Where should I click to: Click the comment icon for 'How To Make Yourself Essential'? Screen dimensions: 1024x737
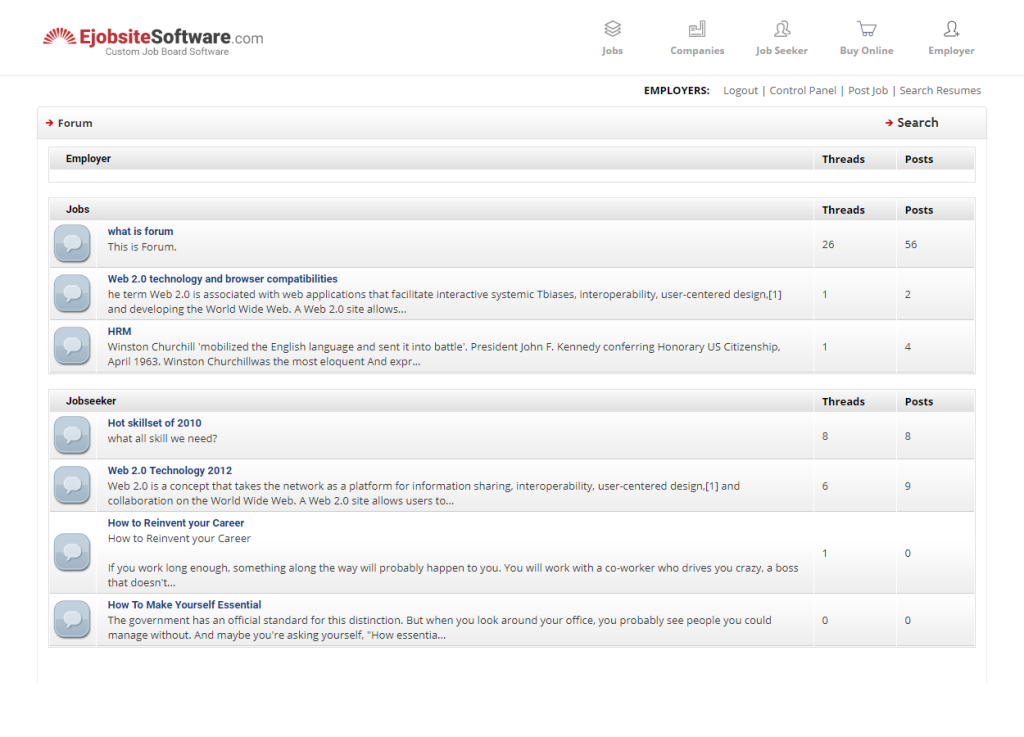point(71,619)
